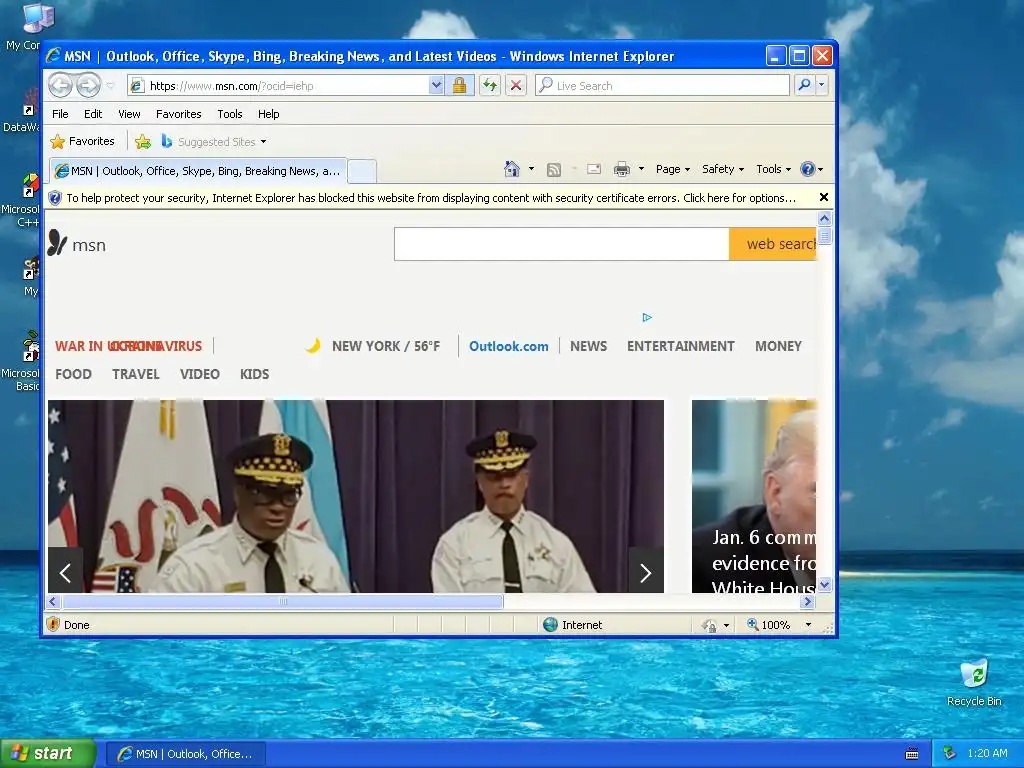Click the RSS feeds icon

[x=554, y=169]
